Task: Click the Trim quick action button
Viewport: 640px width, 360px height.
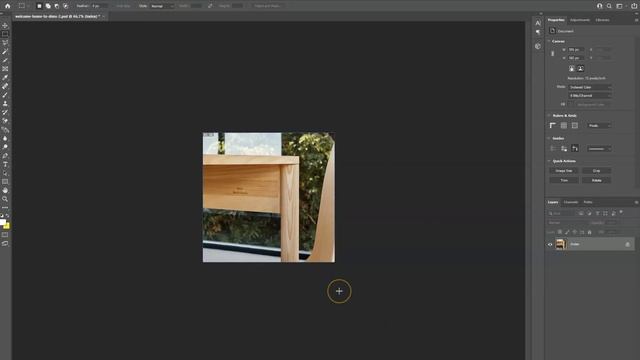Action: [564, 180]
